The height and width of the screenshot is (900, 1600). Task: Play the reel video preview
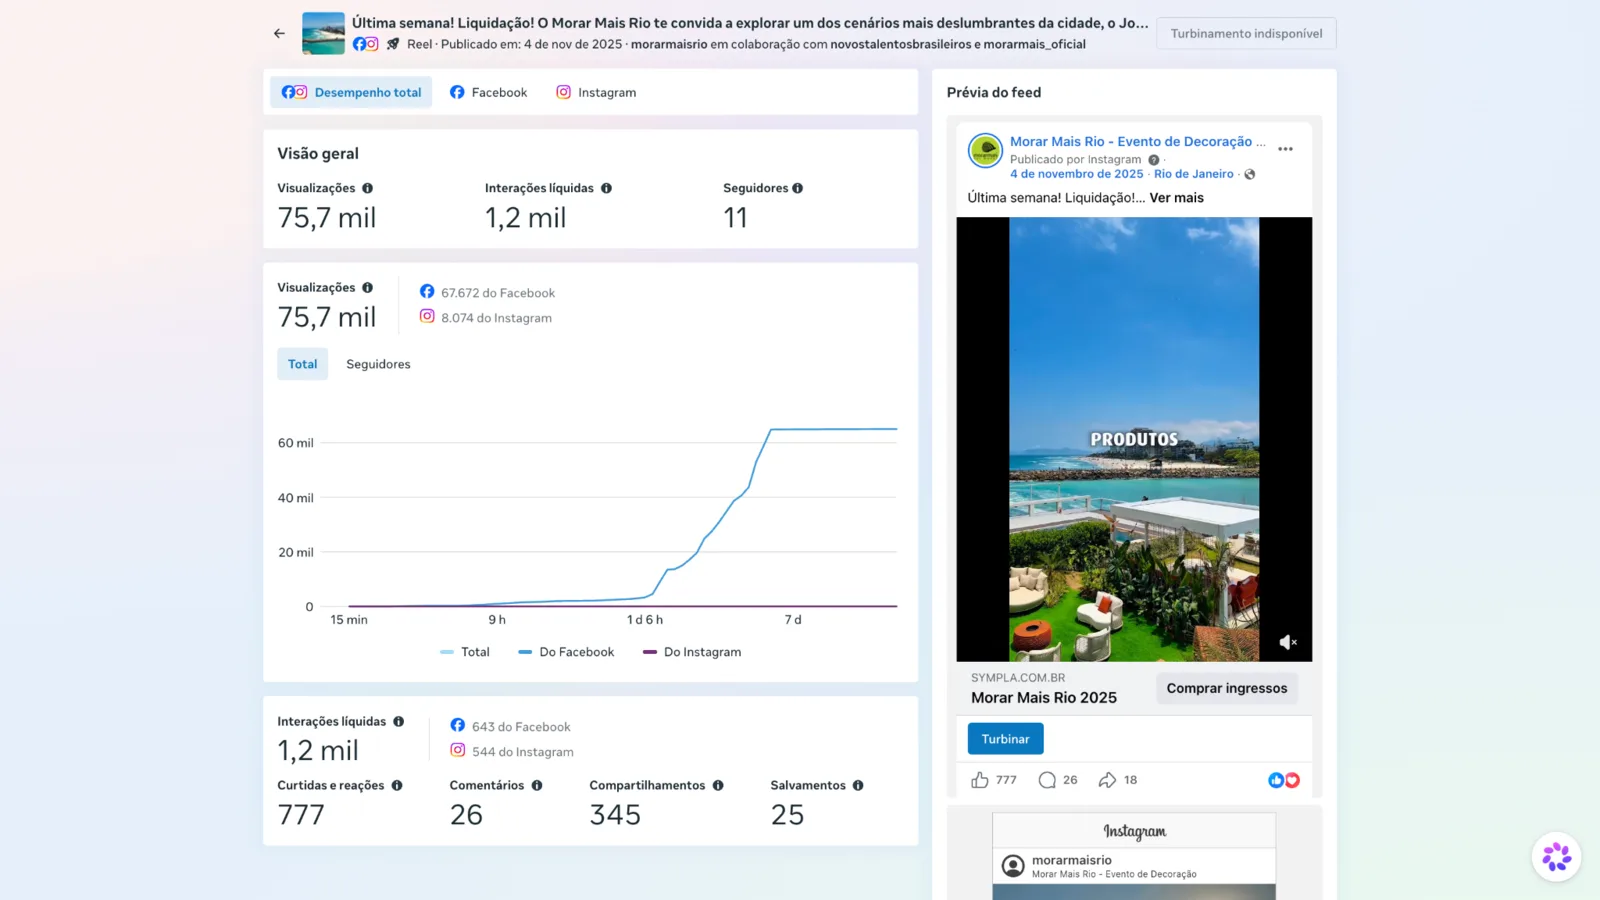click(x=1134, y=439)
